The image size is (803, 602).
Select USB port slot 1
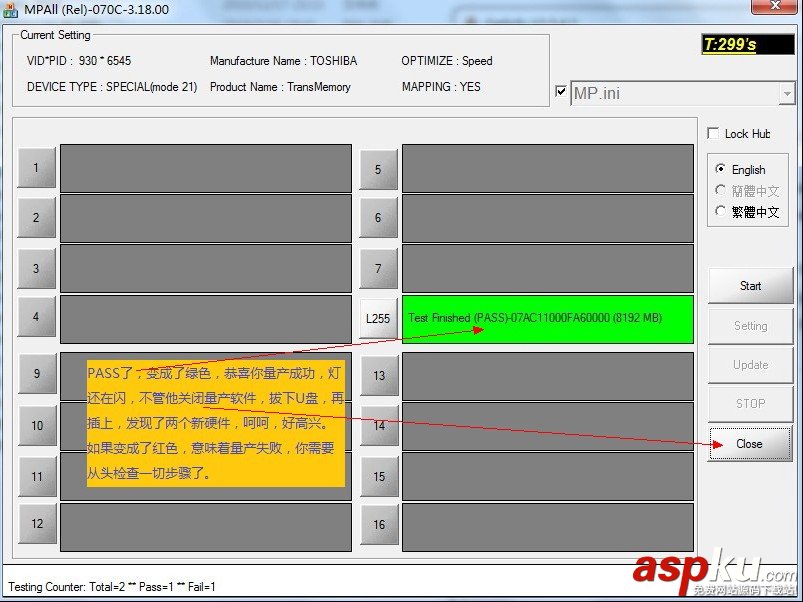pyautogui.click(x=36, y=168)
